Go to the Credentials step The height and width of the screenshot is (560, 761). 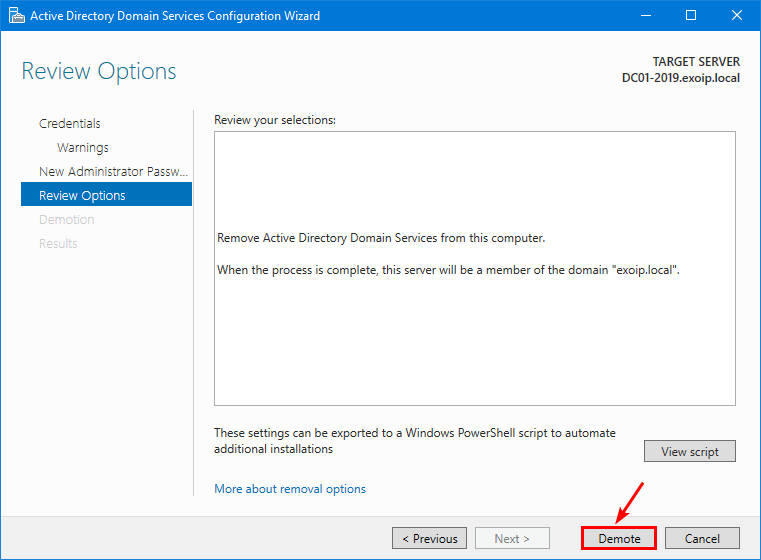(70, 123)
